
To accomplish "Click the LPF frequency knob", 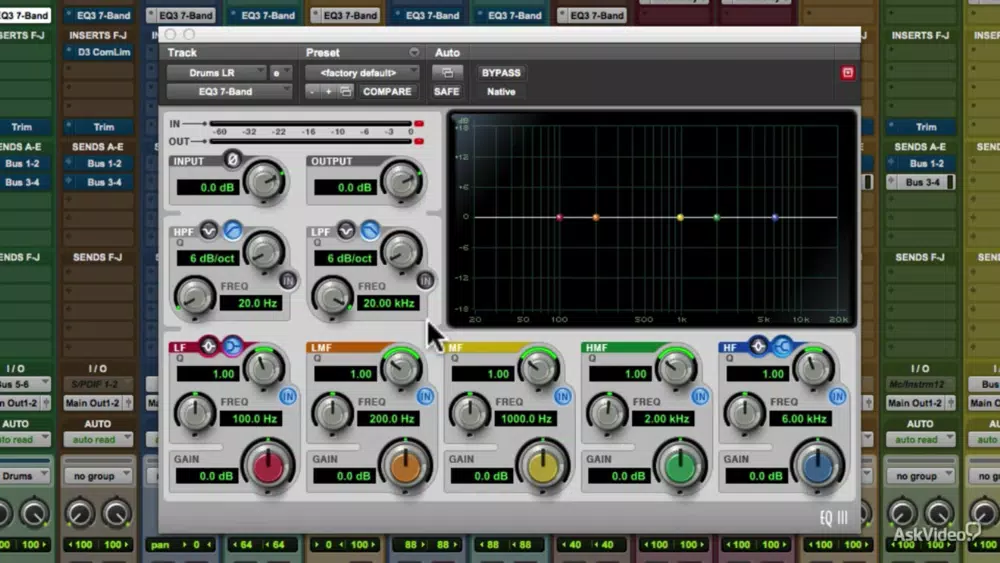I will (x=332, y=297).
